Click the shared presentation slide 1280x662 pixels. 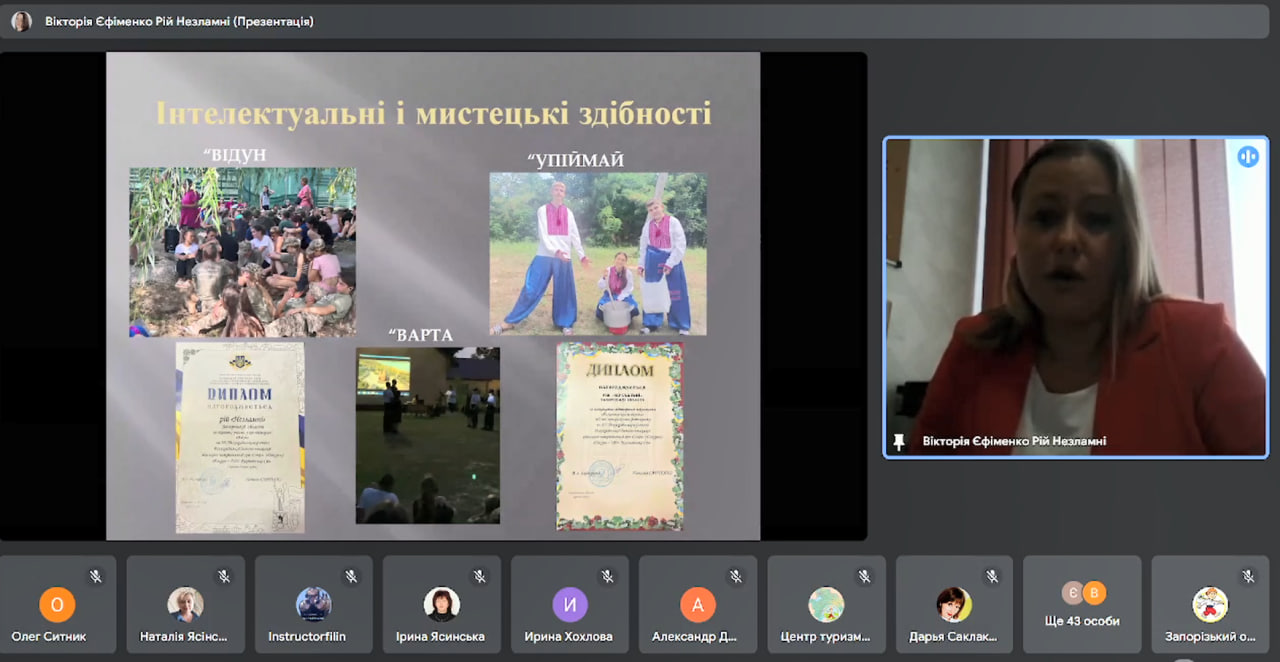433,296
